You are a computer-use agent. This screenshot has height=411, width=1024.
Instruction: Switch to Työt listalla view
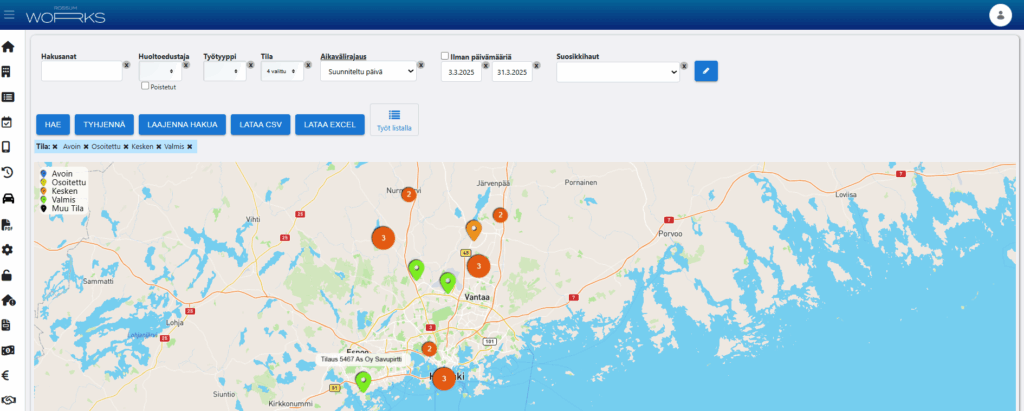click(x=394, y=120)
